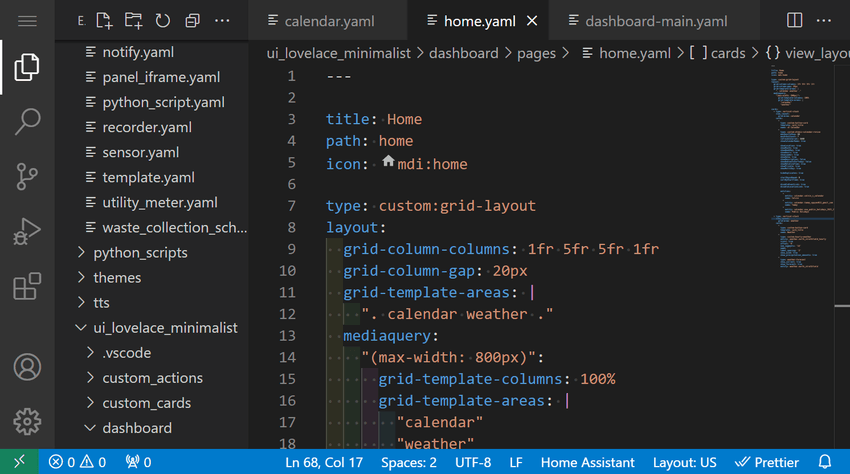Open the Extensions view

click(27, 286)
